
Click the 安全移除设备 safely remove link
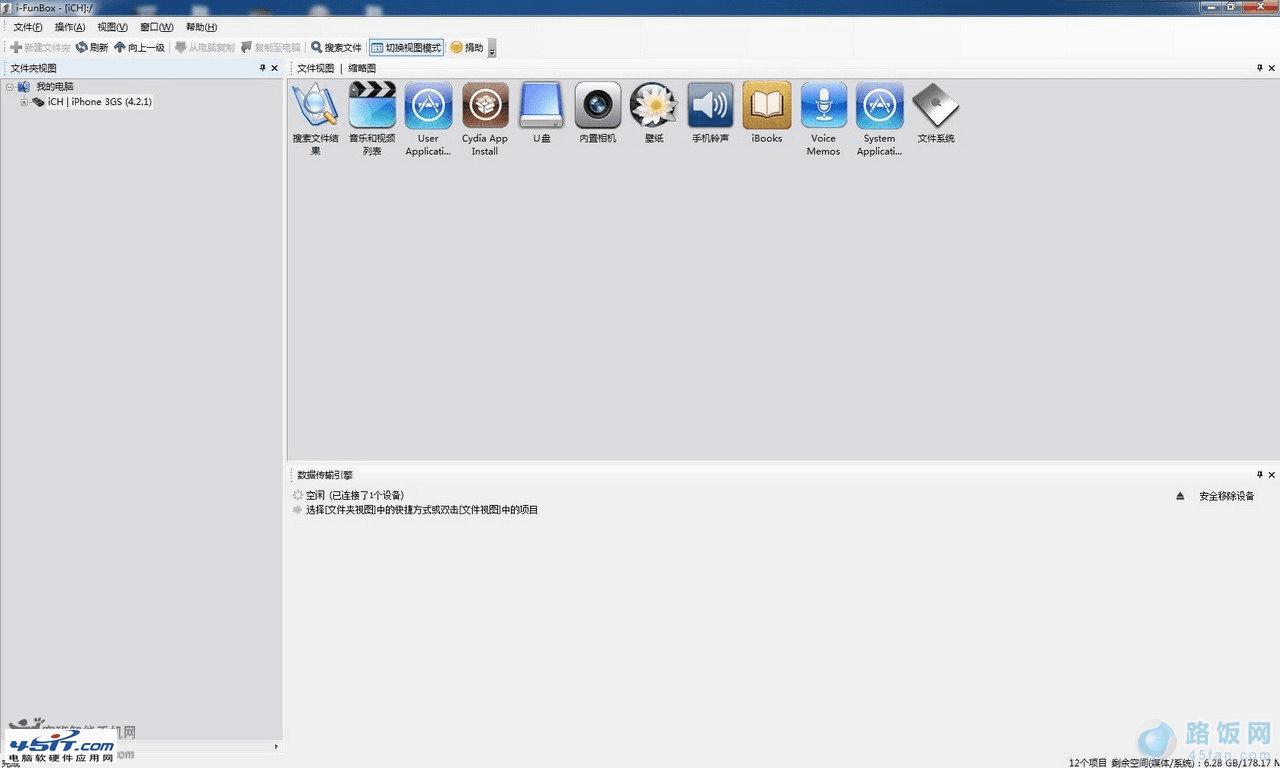point(1227,496)
